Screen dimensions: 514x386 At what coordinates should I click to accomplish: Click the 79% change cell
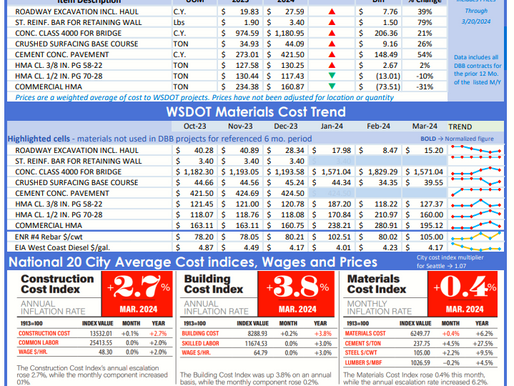[x=425, y=22]
